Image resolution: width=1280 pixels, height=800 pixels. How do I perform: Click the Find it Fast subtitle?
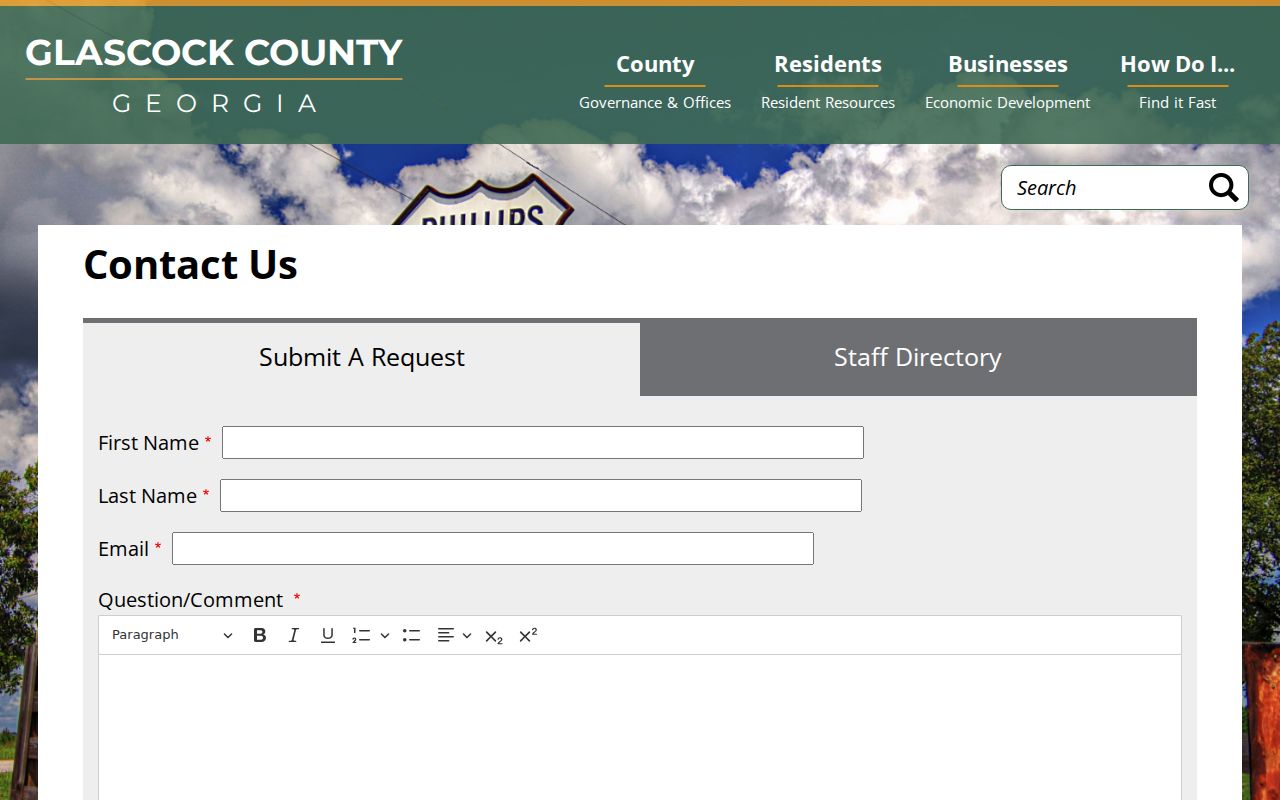click(1178, 102)
